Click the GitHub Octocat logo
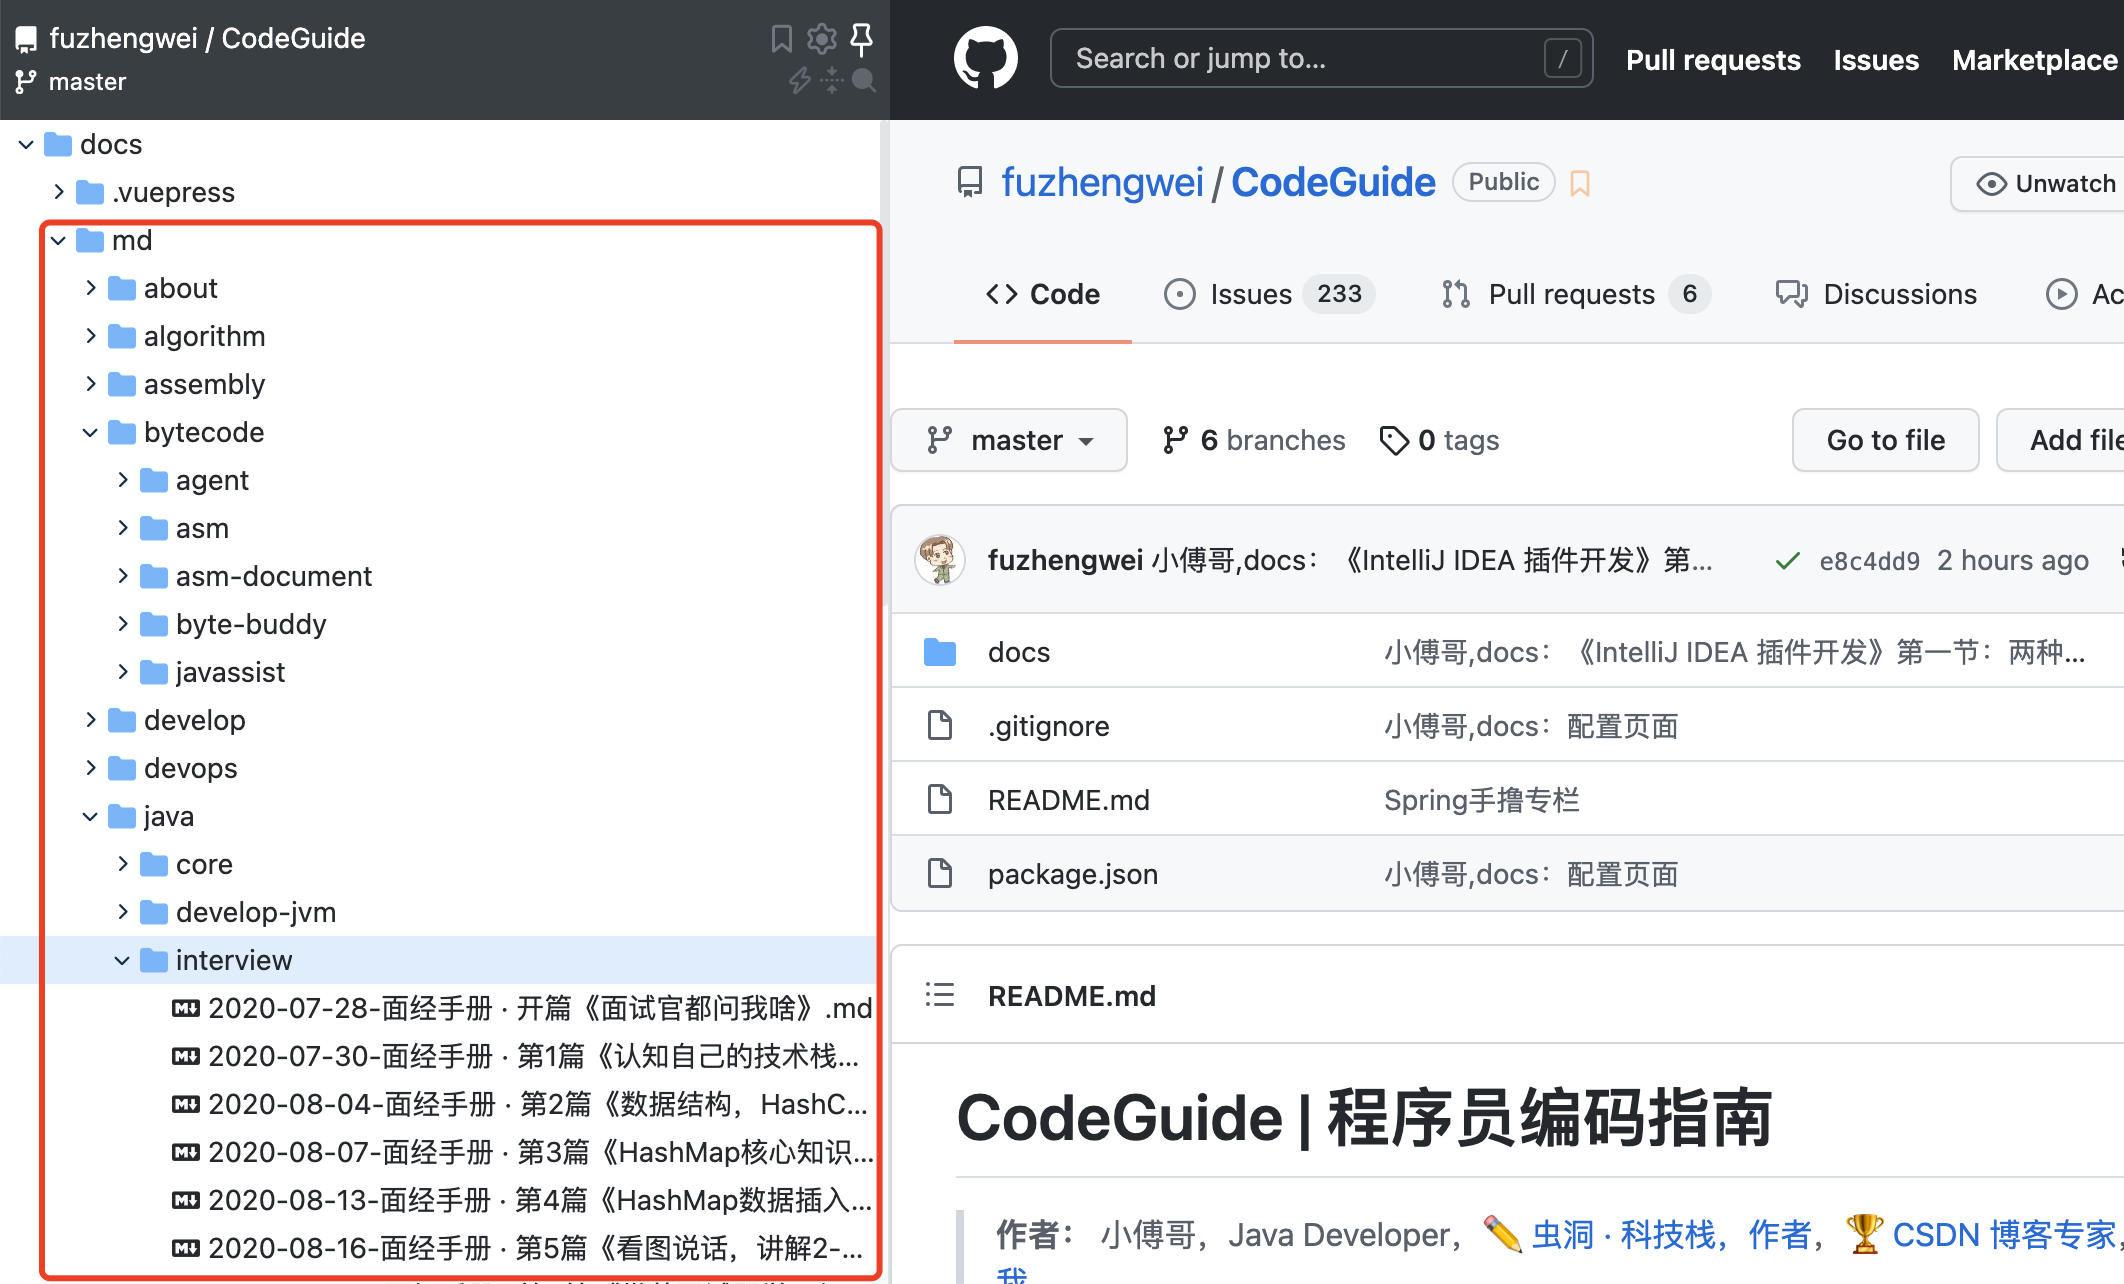Image resolution: width=2124 pixels, height=1284 pixels. (x=985, y=58)
